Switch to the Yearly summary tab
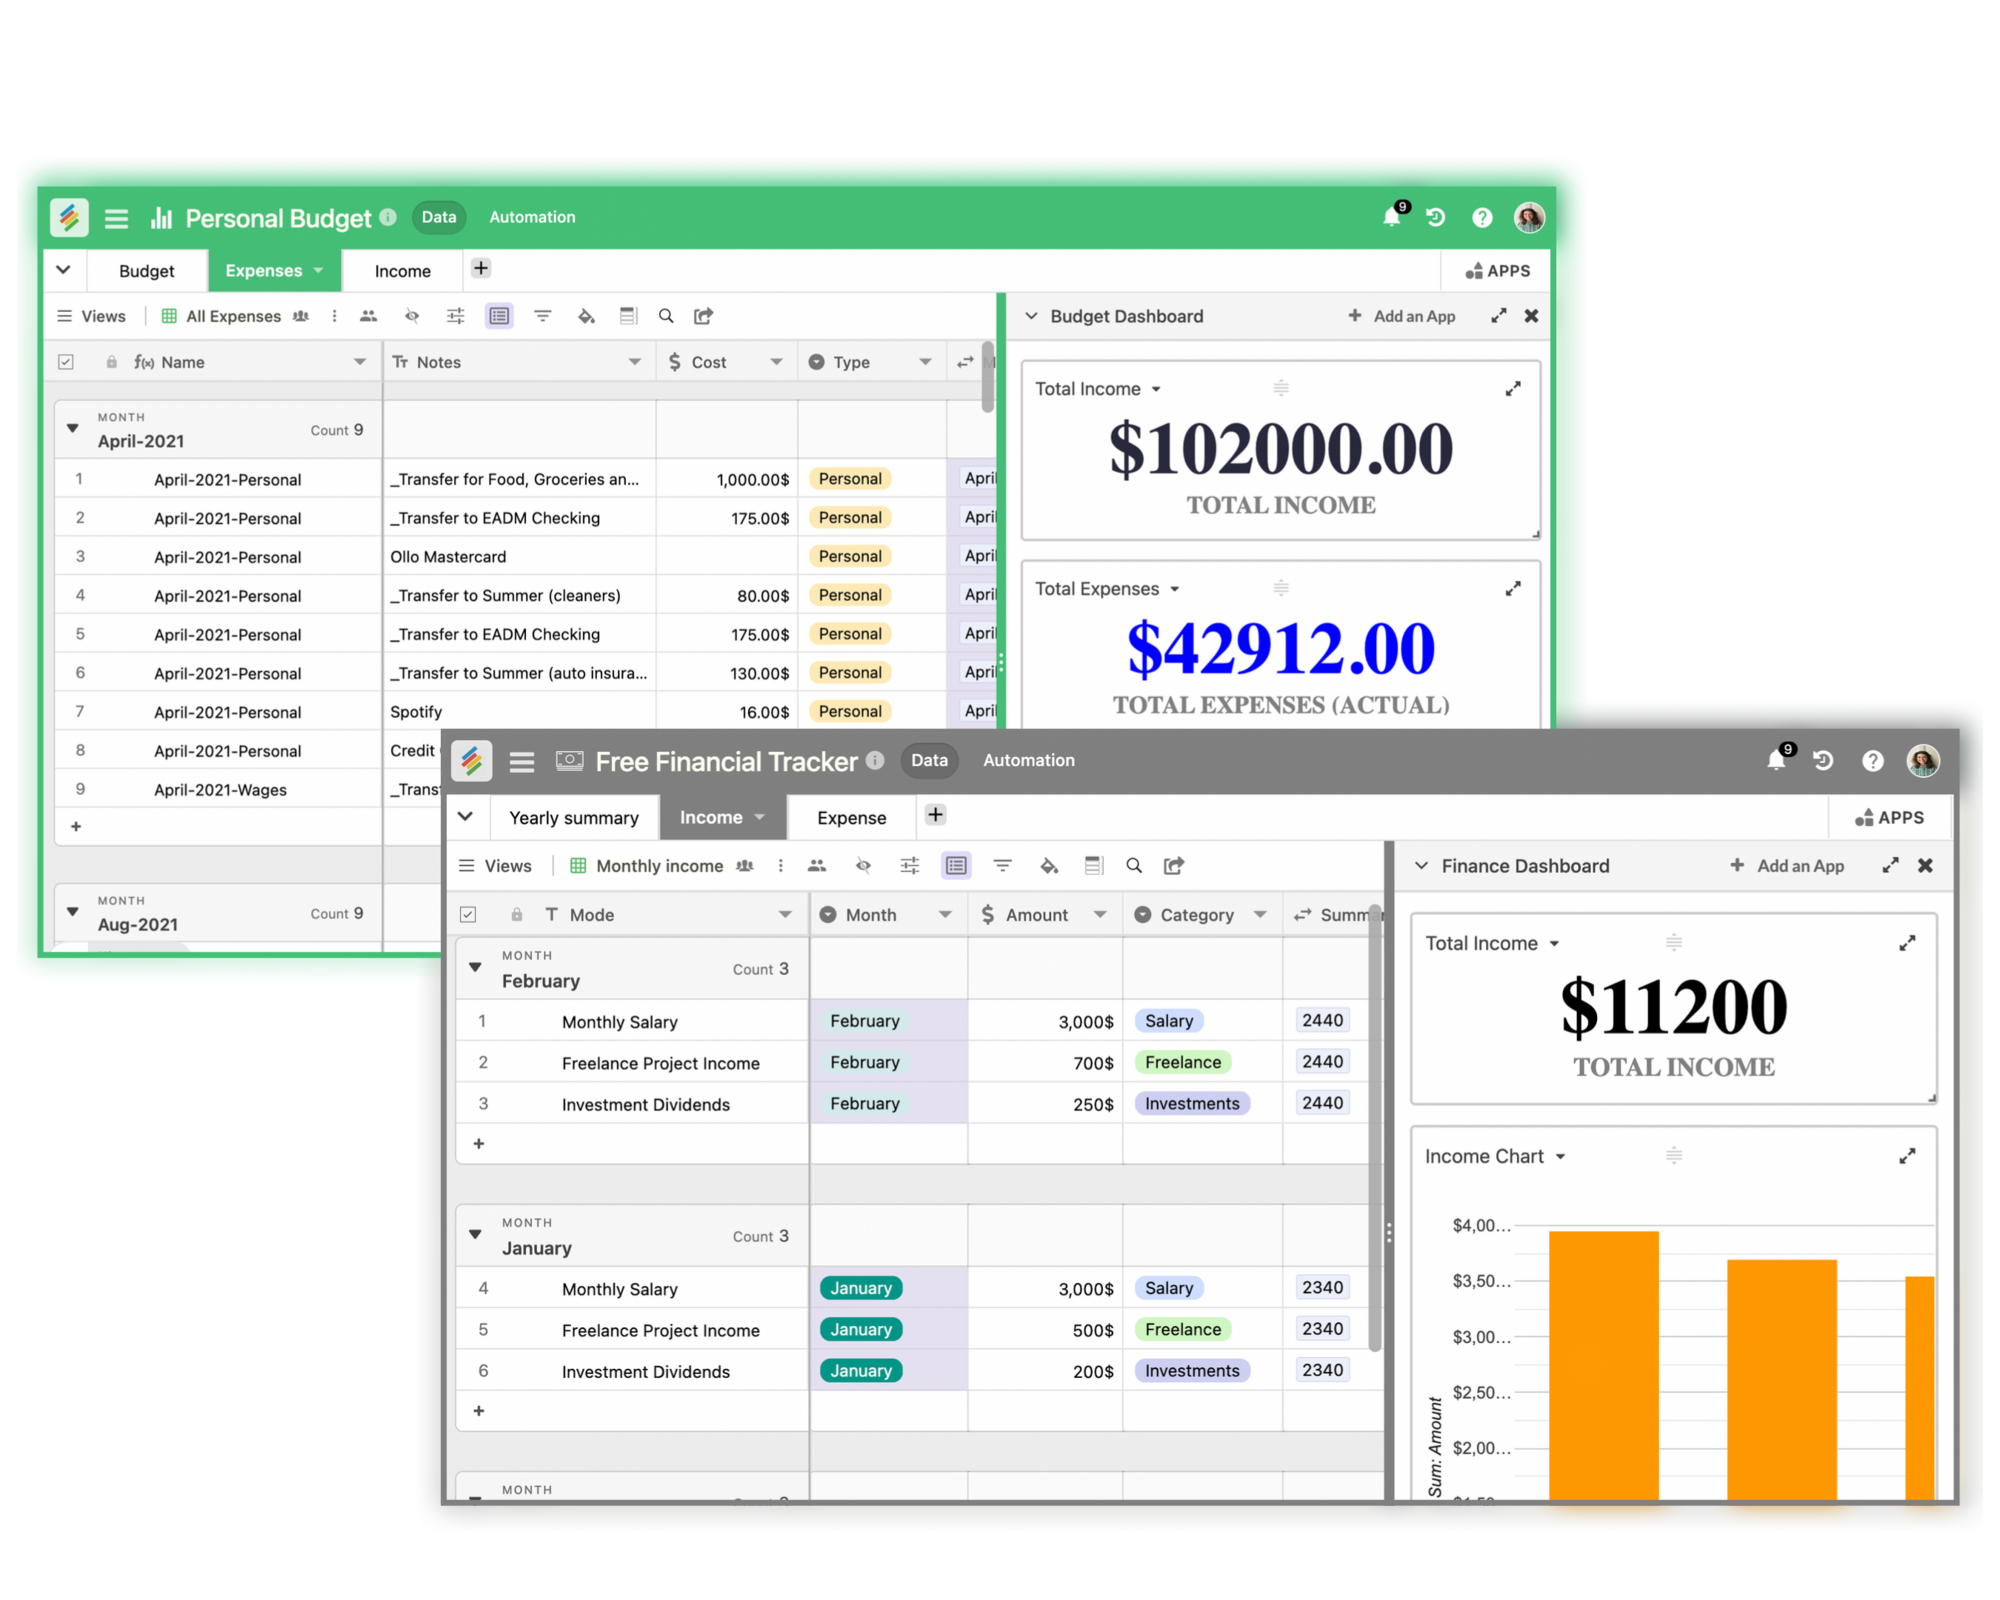The image size is (2000, 1600). pyautogui.click(x=573, y=818)
